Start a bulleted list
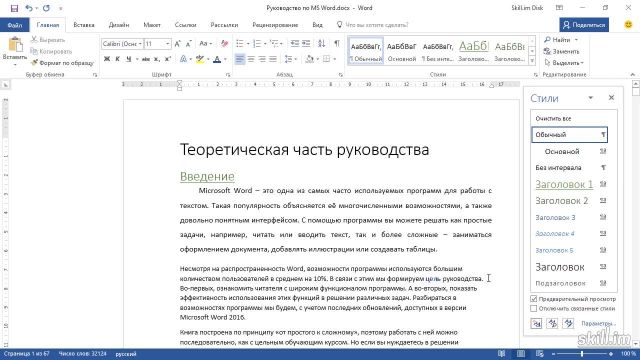Viewport: 640px width, 360px height. [240, 44]
